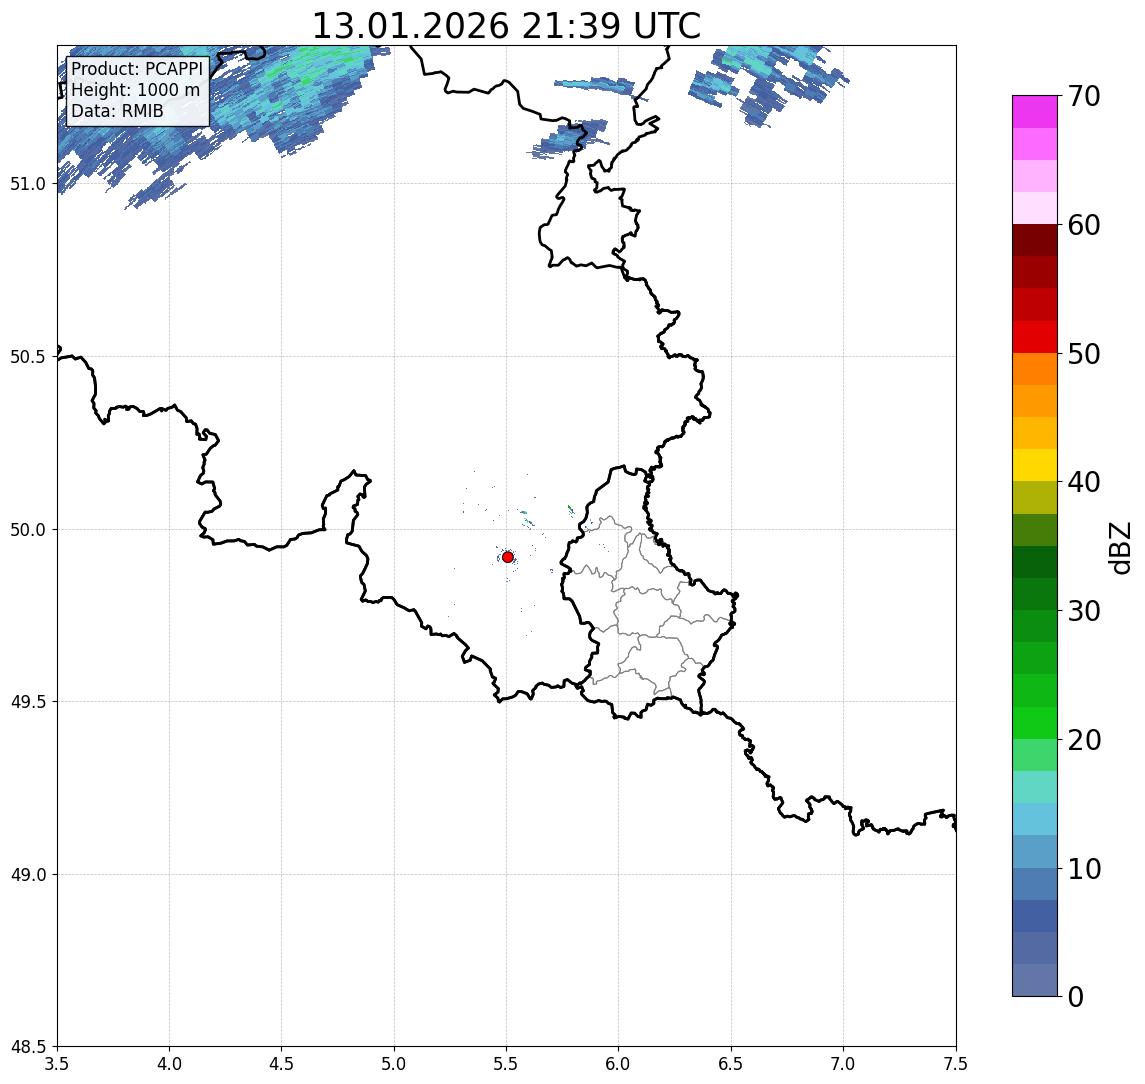Screen dimensions: 1145x1084
Task: Click the 5.0 longitude axis label
Action: click(394, 1064)
